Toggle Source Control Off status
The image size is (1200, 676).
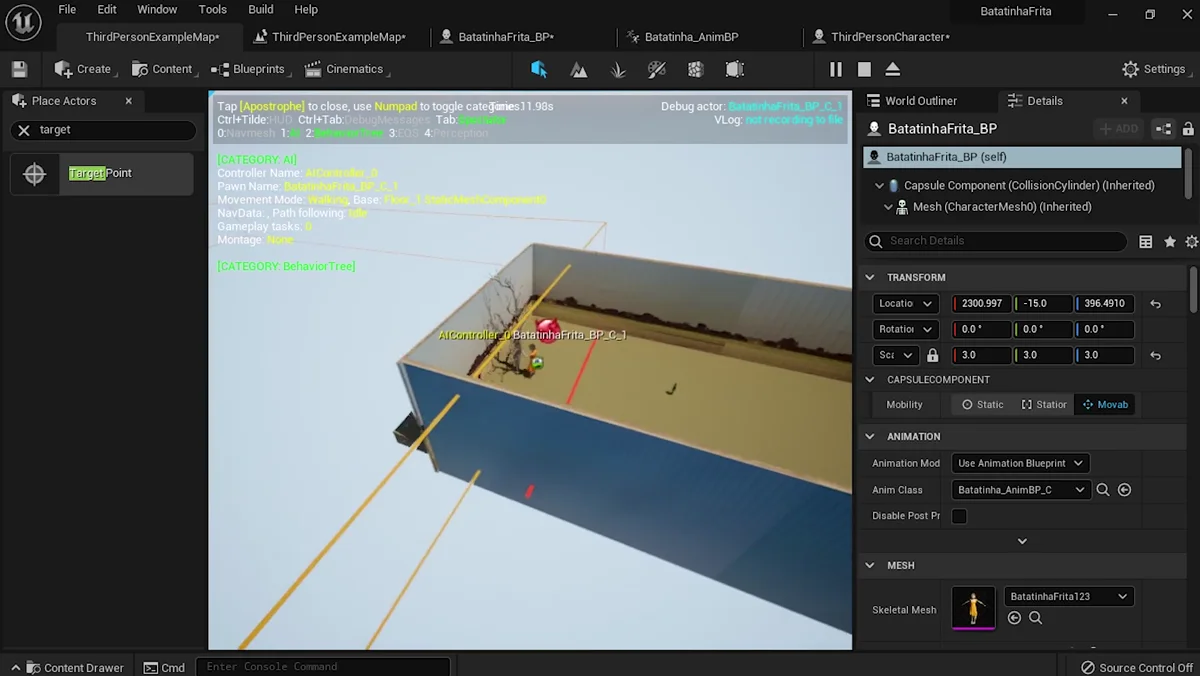(1136, 667)
